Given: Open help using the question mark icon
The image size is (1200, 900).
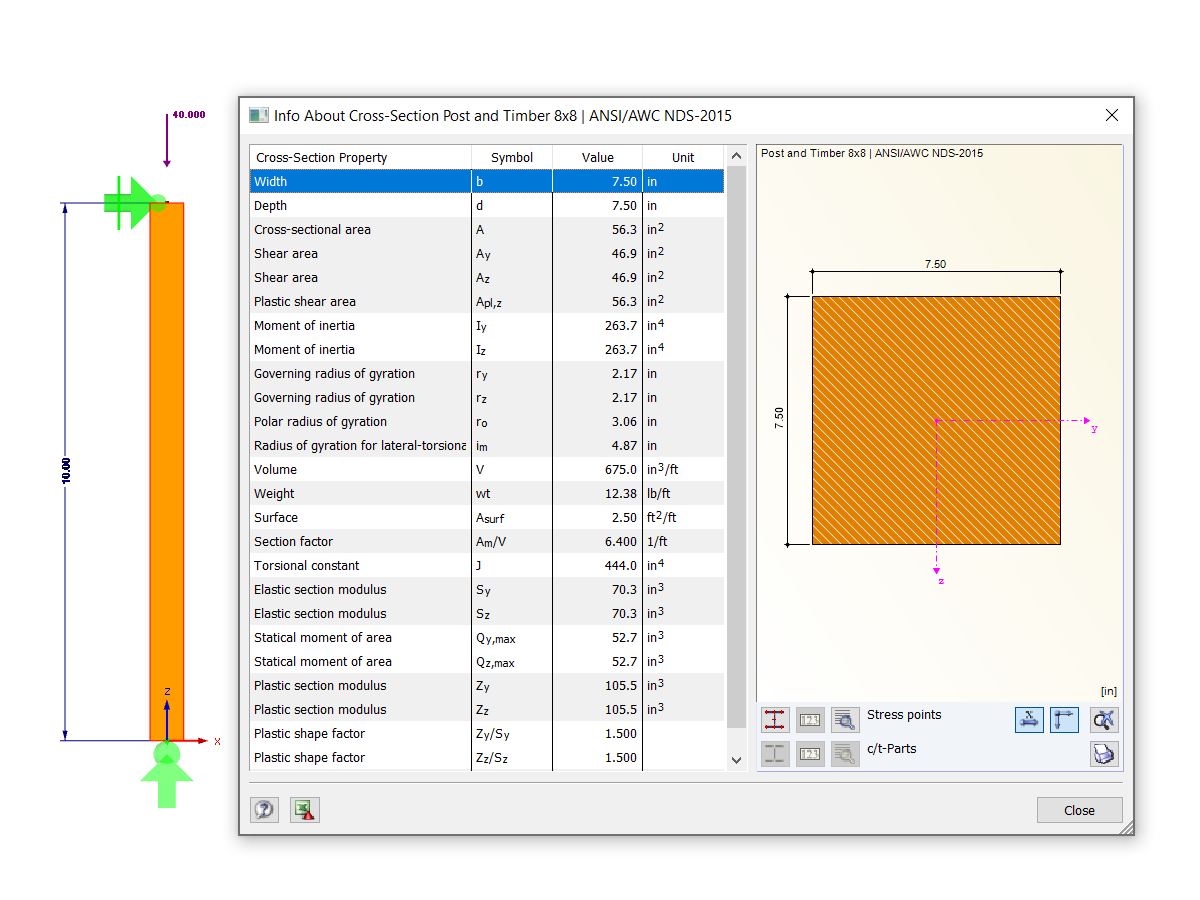Looking at the screenshot, I should 264,810.
